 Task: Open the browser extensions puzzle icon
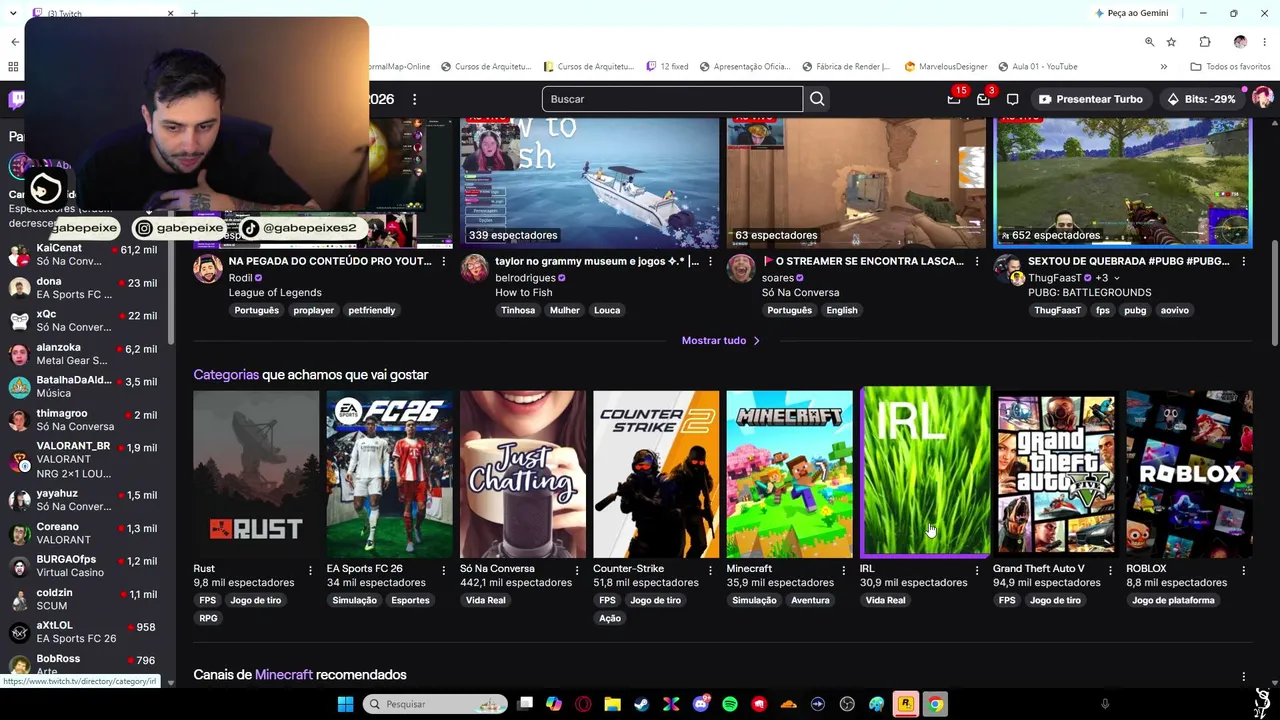tap(1205, 42)
